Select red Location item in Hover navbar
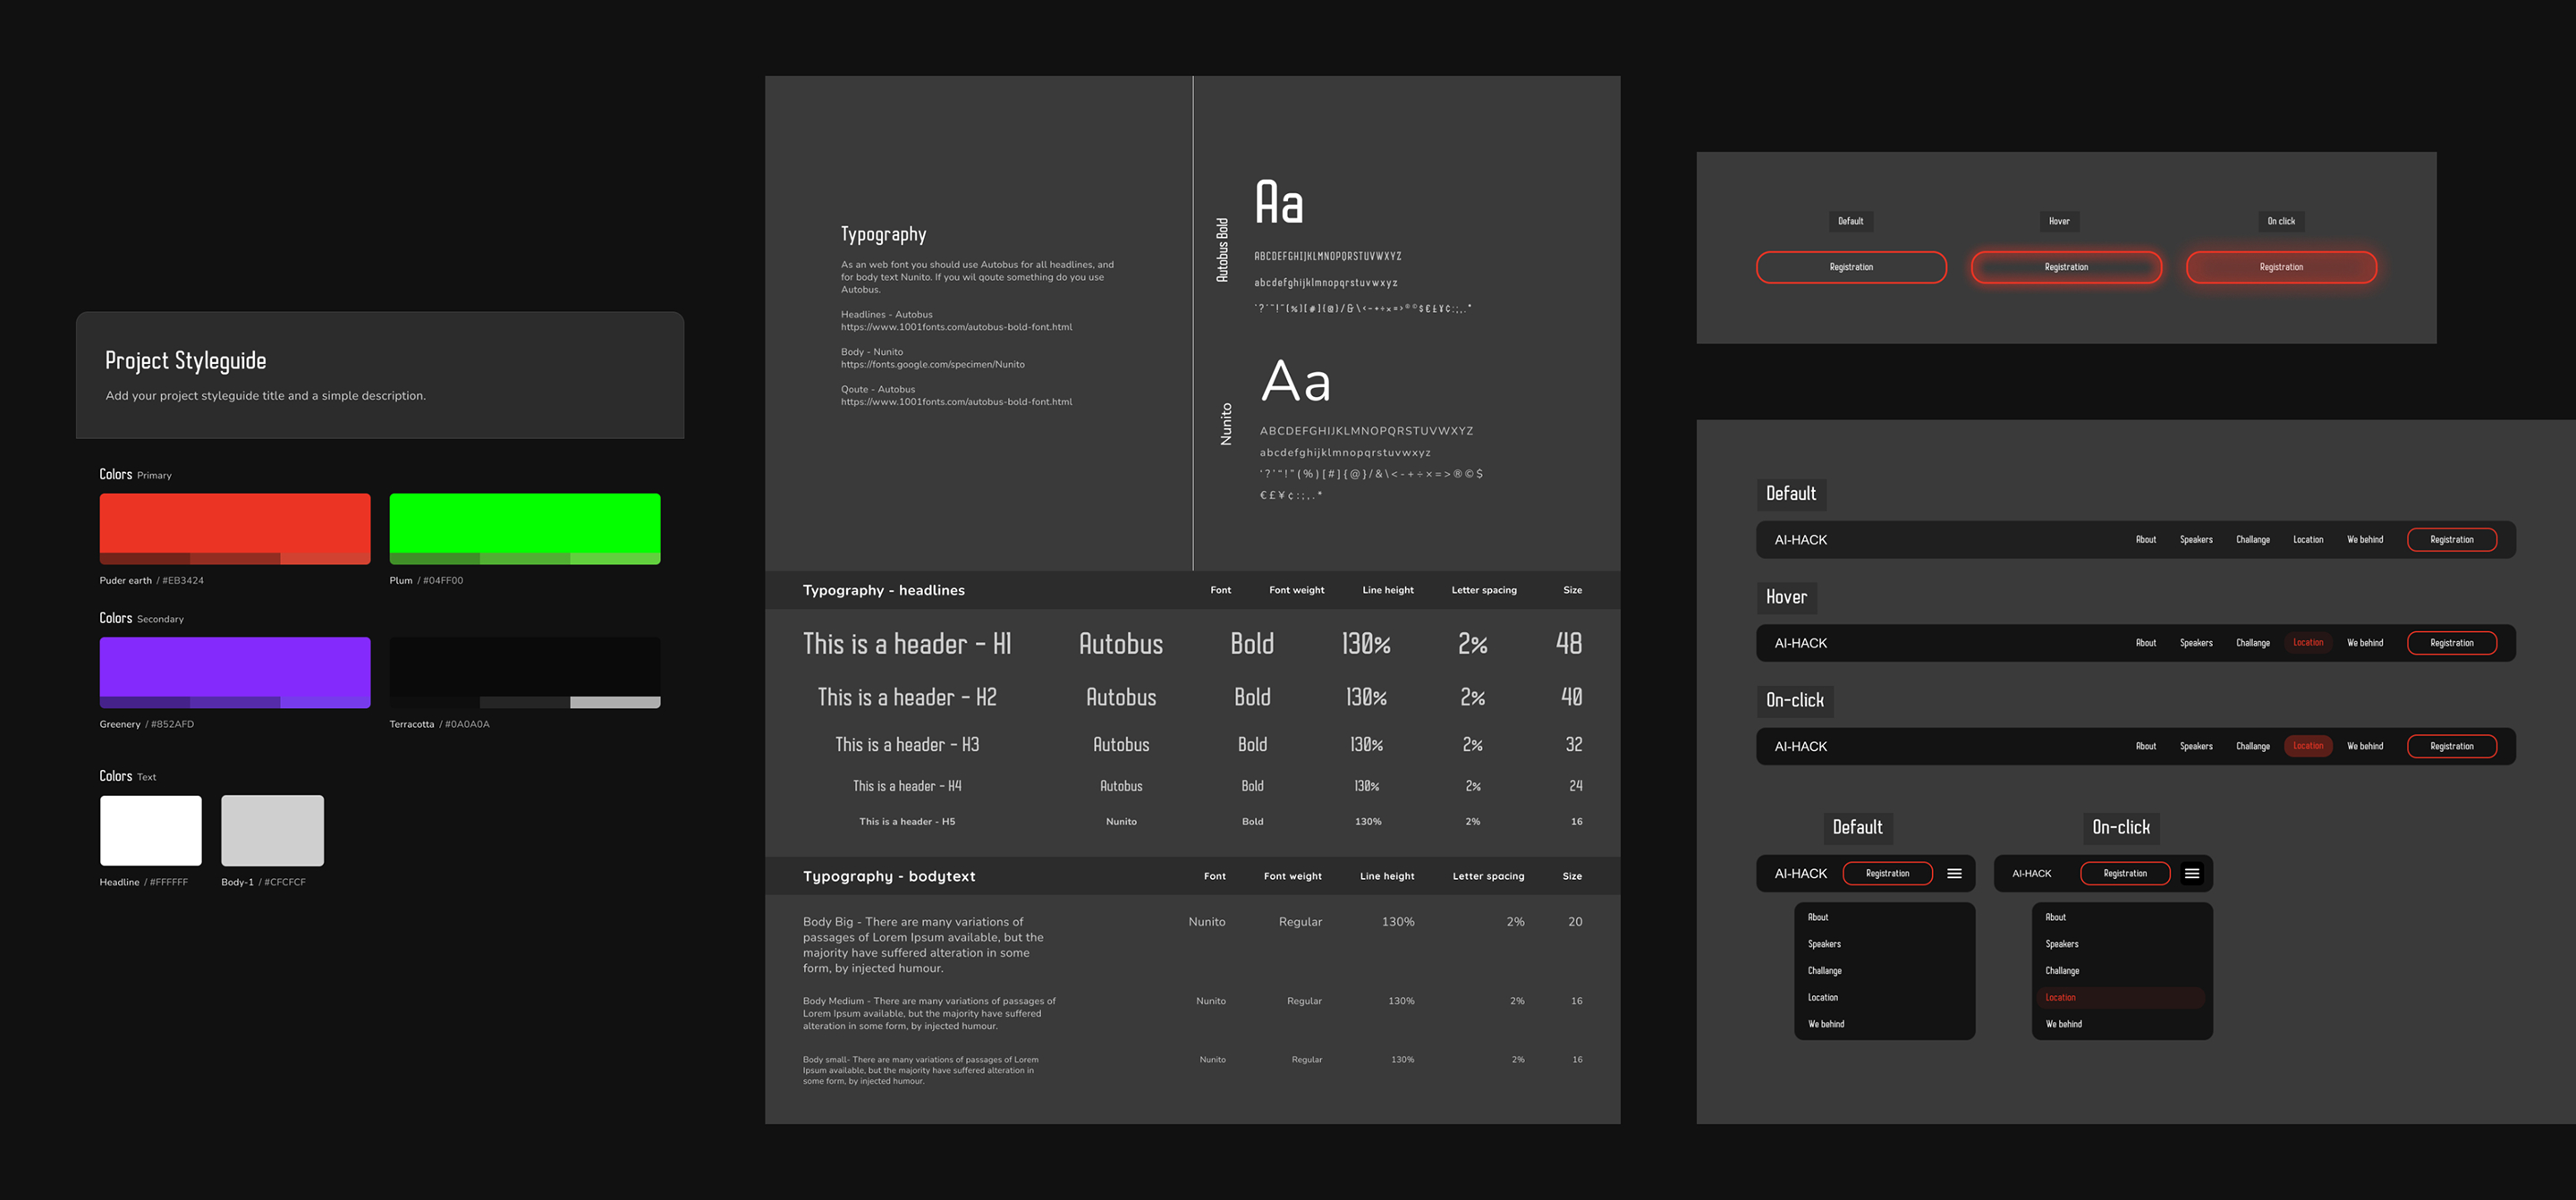Viewport: 2576px width, 1200px height. pyautogui.click(x=2307, y=643)
